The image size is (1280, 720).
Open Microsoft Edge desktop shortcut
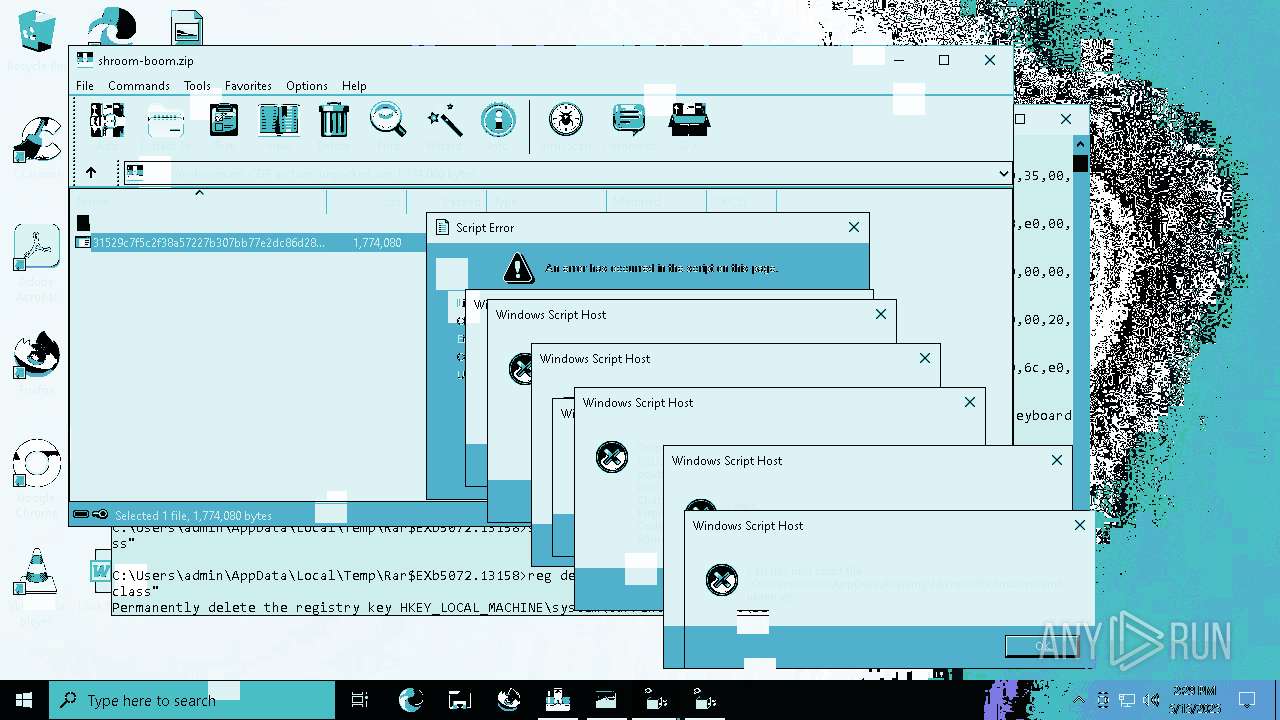point(112,28)
